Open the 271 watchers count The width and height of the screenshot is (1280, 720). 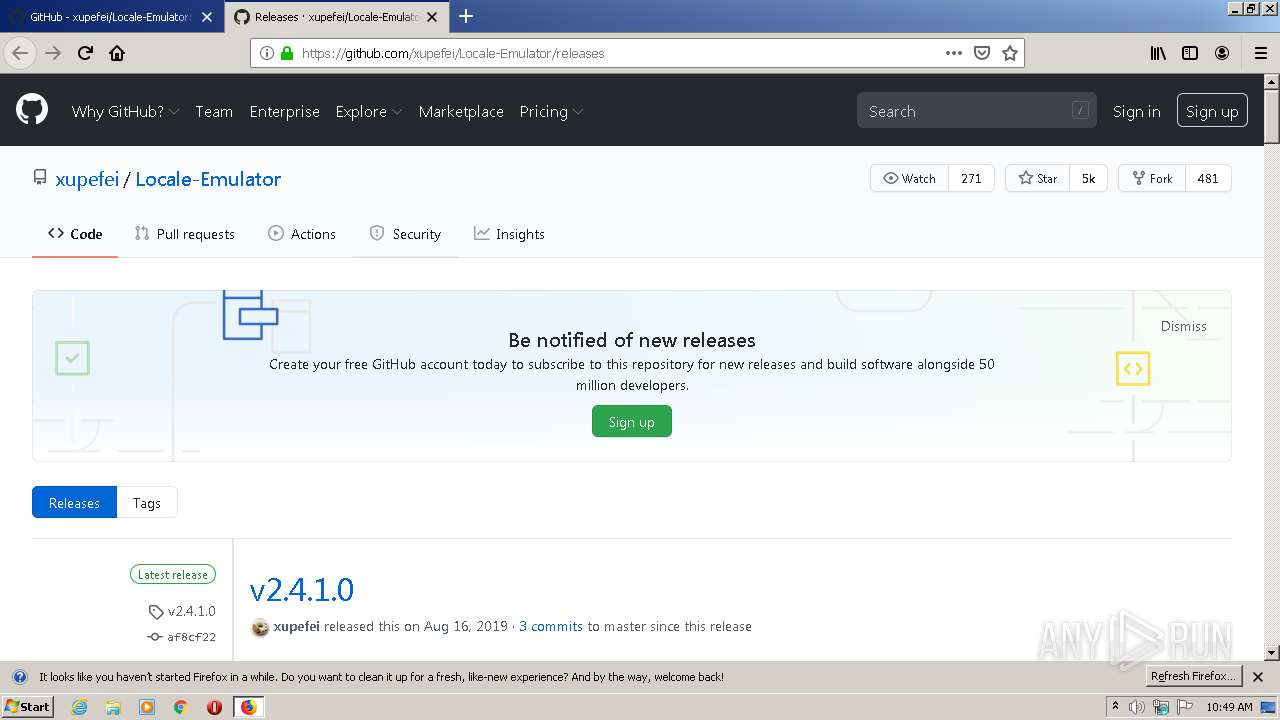971,178
